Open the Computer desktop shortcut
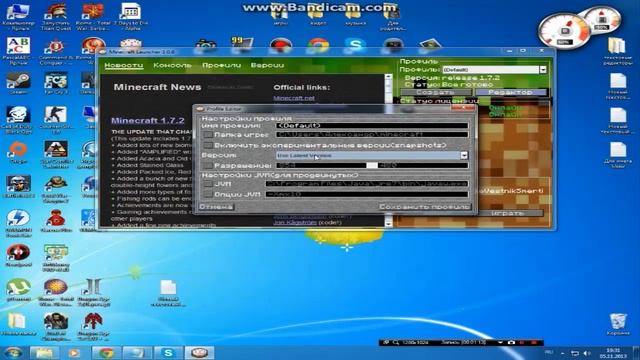 click(18, 16)
